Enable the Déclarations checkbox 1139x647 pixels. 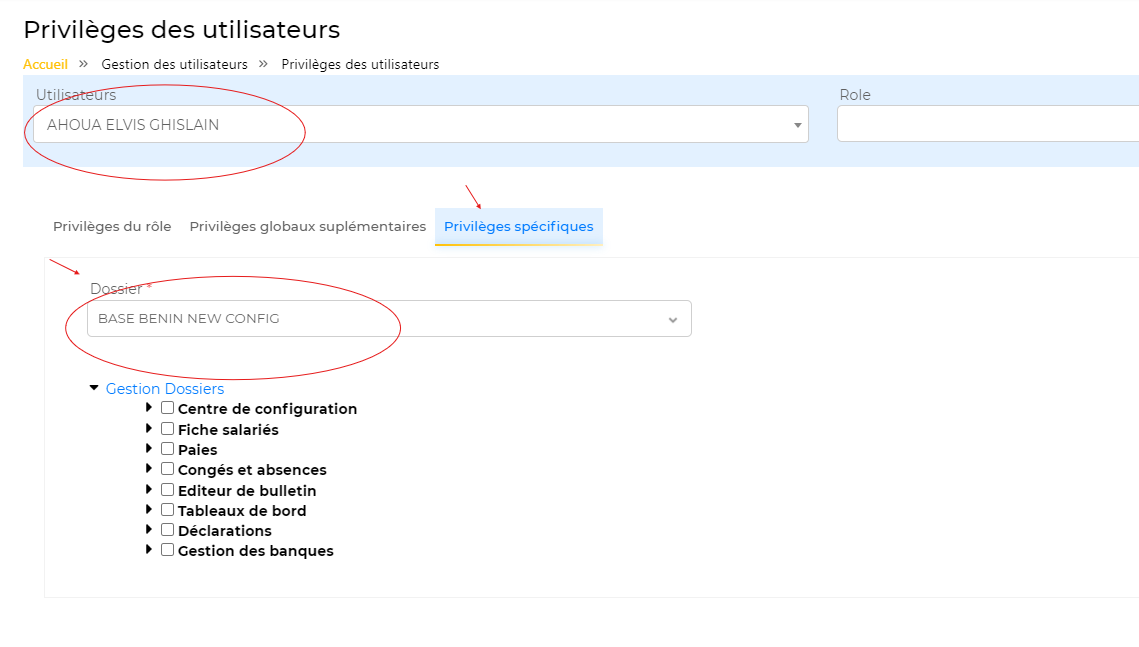coord(168,529)
